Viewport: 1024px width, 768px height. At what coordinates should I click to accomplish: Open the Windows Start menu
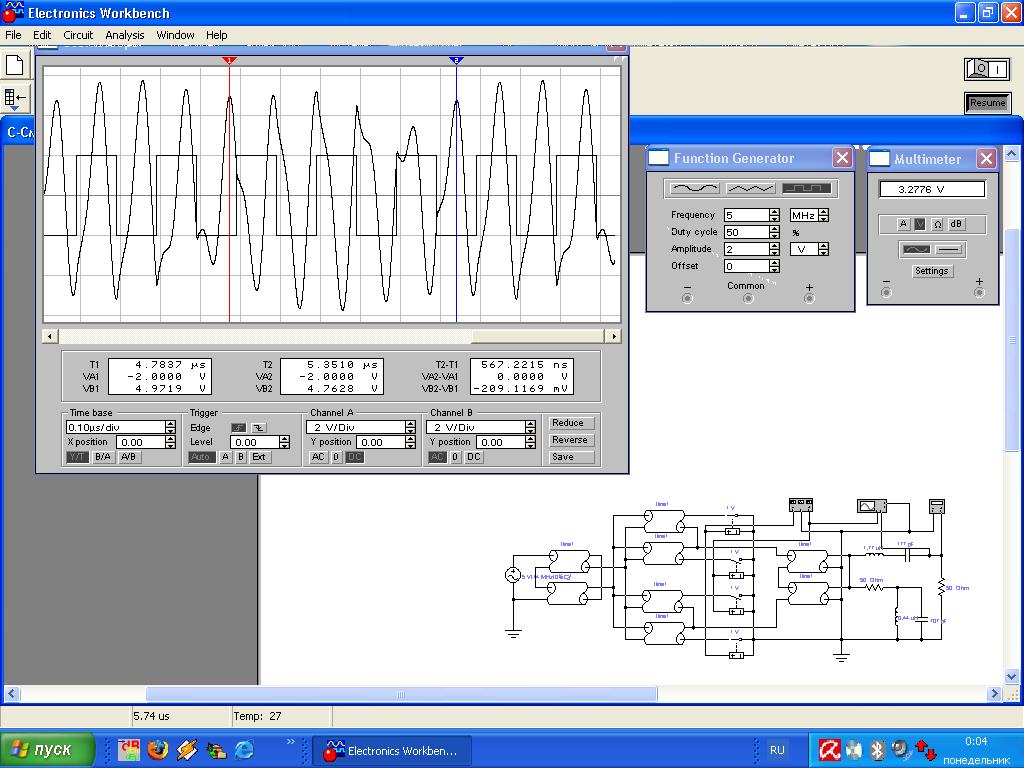pyautogui.click(x=48, y=750)
